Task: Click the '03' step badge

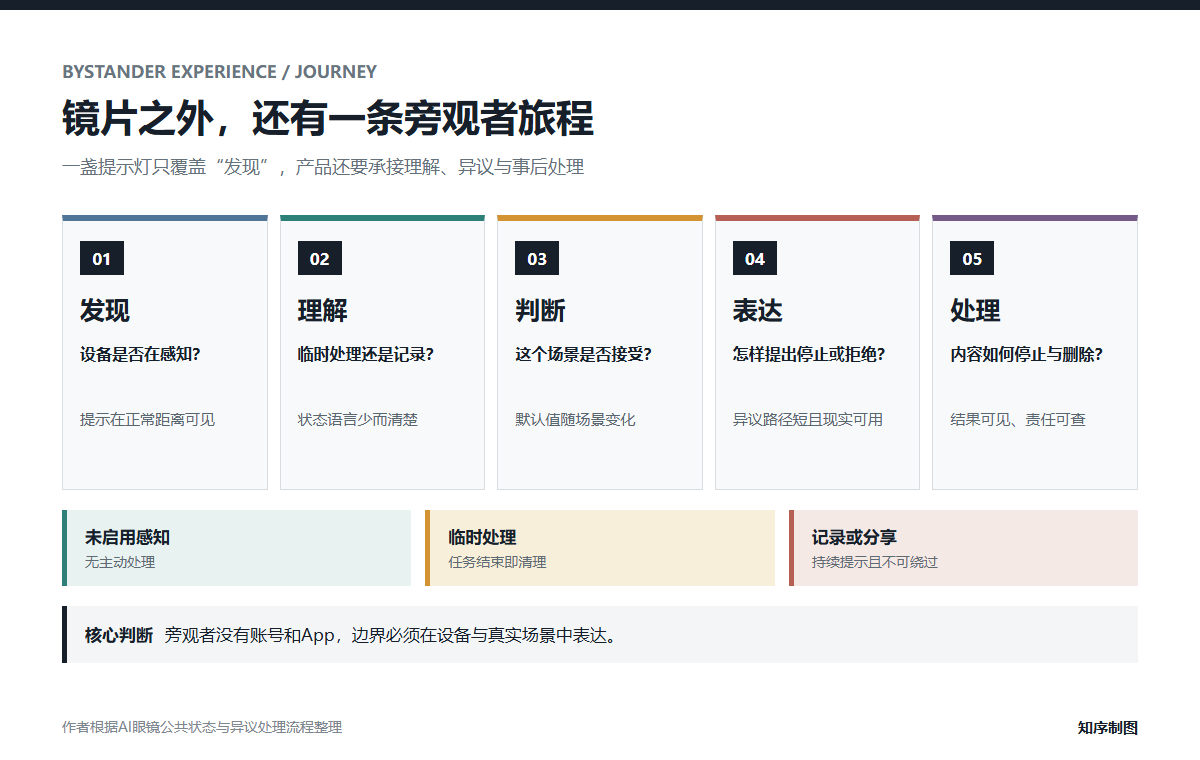Action: coord(537,259)
